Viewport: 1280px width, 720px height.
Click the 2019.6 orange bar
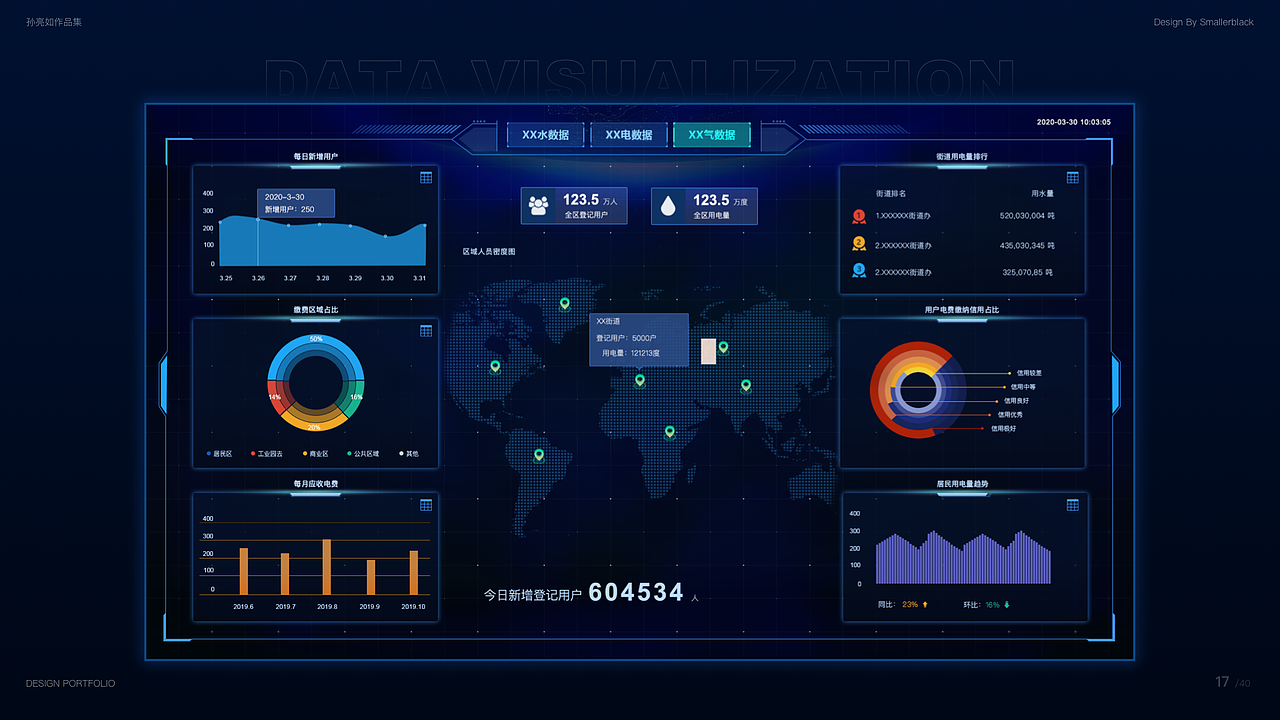[243, 571]
